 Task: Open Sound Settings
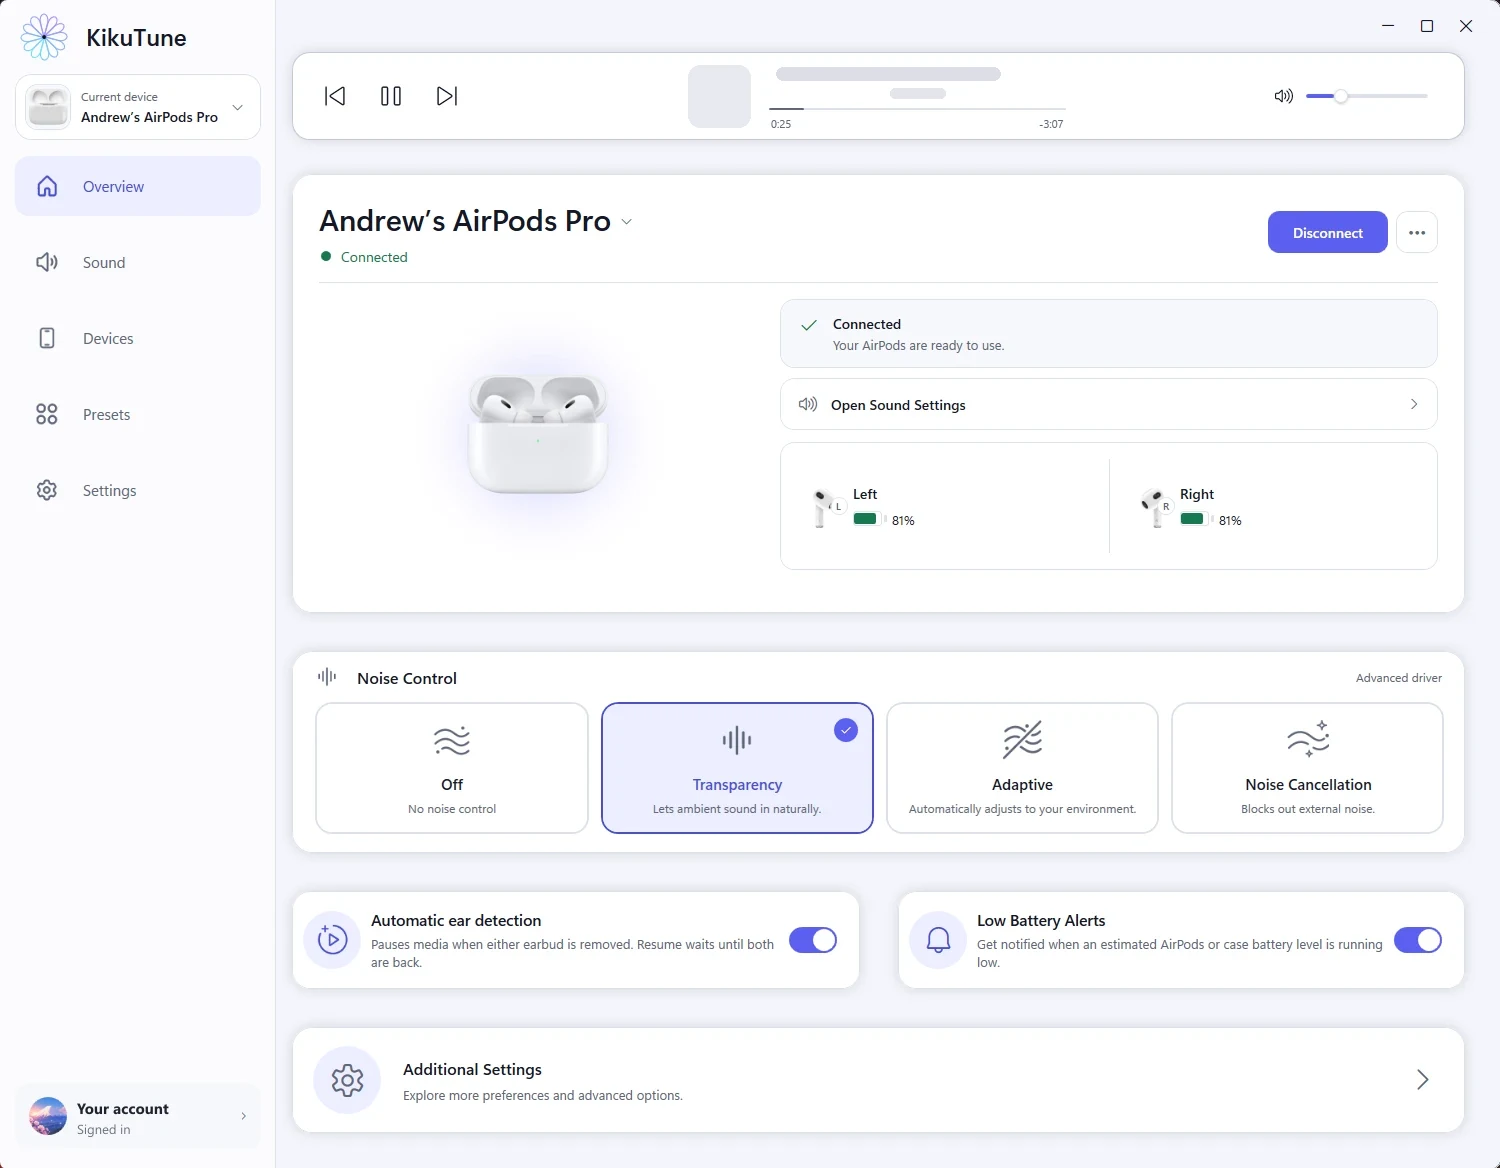[1109, 404]
